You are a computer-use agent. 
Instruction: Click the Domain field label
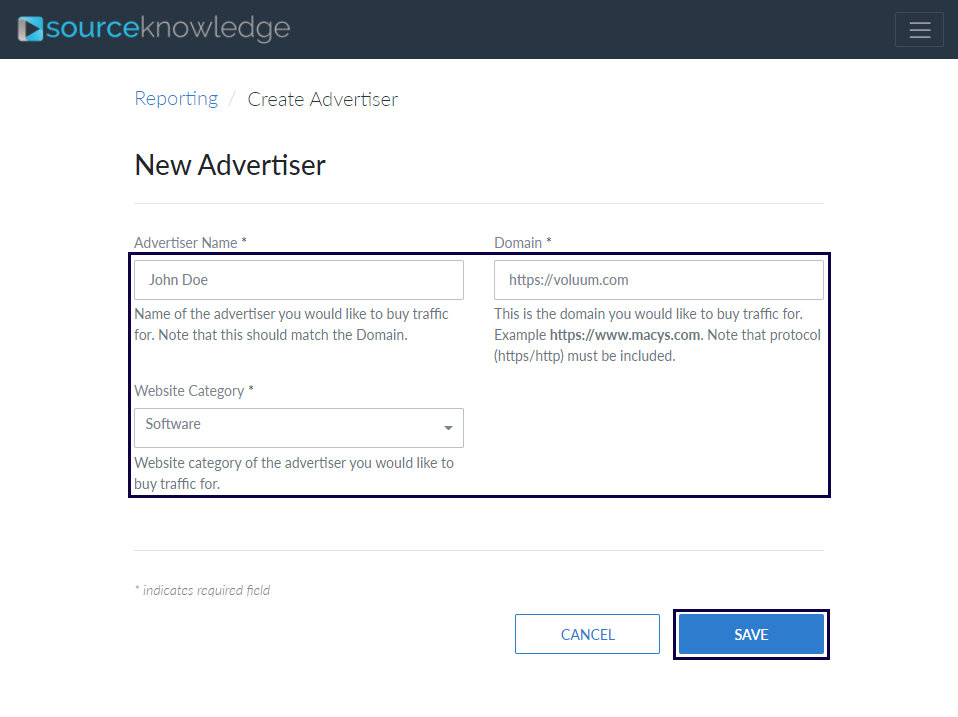(x=521, y=242)
